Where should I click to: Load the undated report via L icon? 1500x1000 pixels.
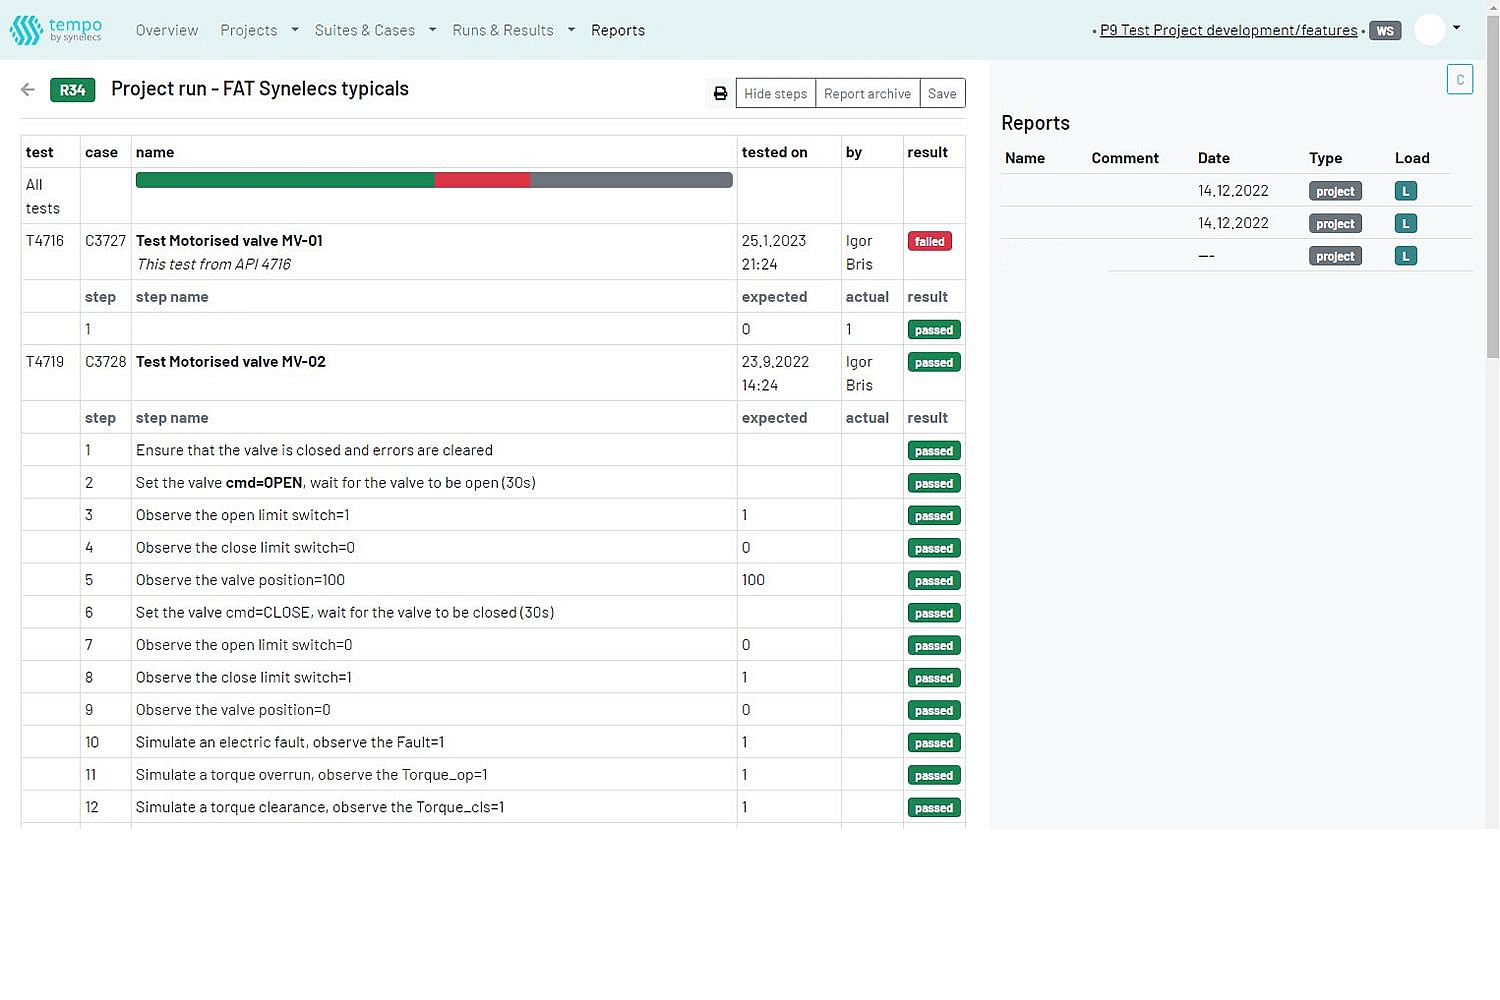[1405, 256]
